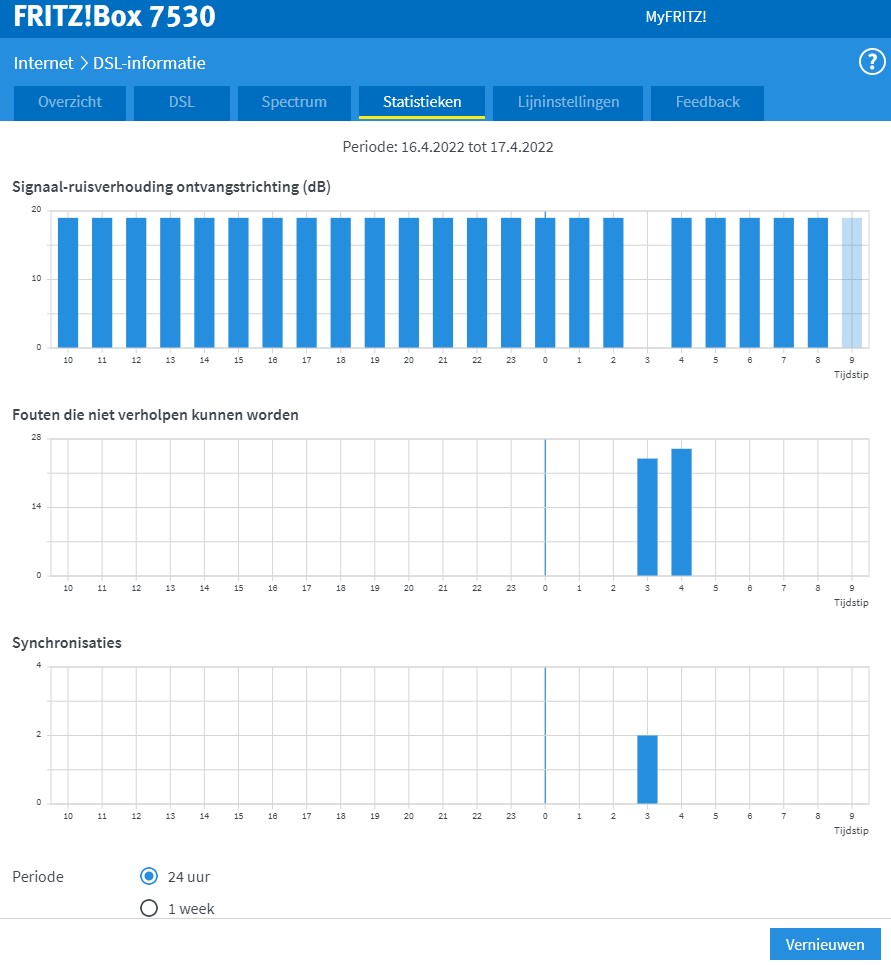
Task: Click the SNR bar at hour 23
Action: pyautogui.click(x=511, y=282)
